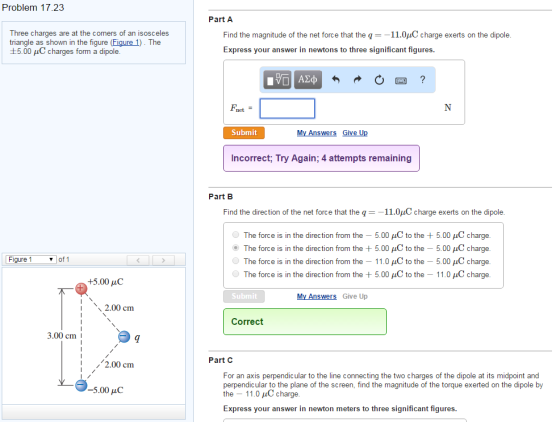Screen dimensions: 560x422
Task: Undo the last answer edit
Action: click(335, 79)
